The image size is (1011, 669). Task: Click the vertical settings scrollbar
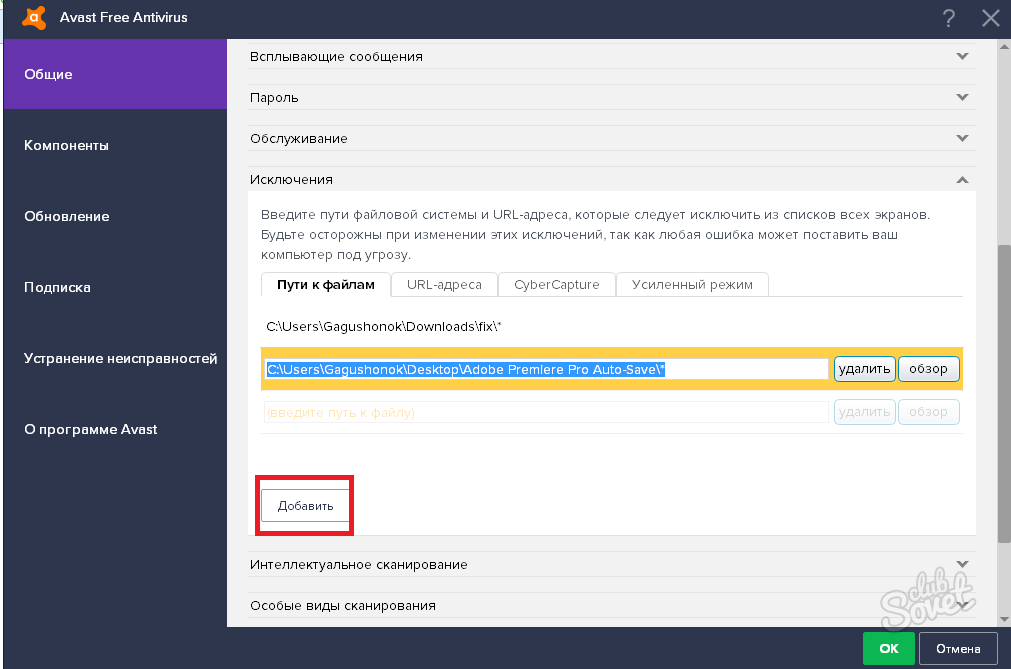(1003, 390)
